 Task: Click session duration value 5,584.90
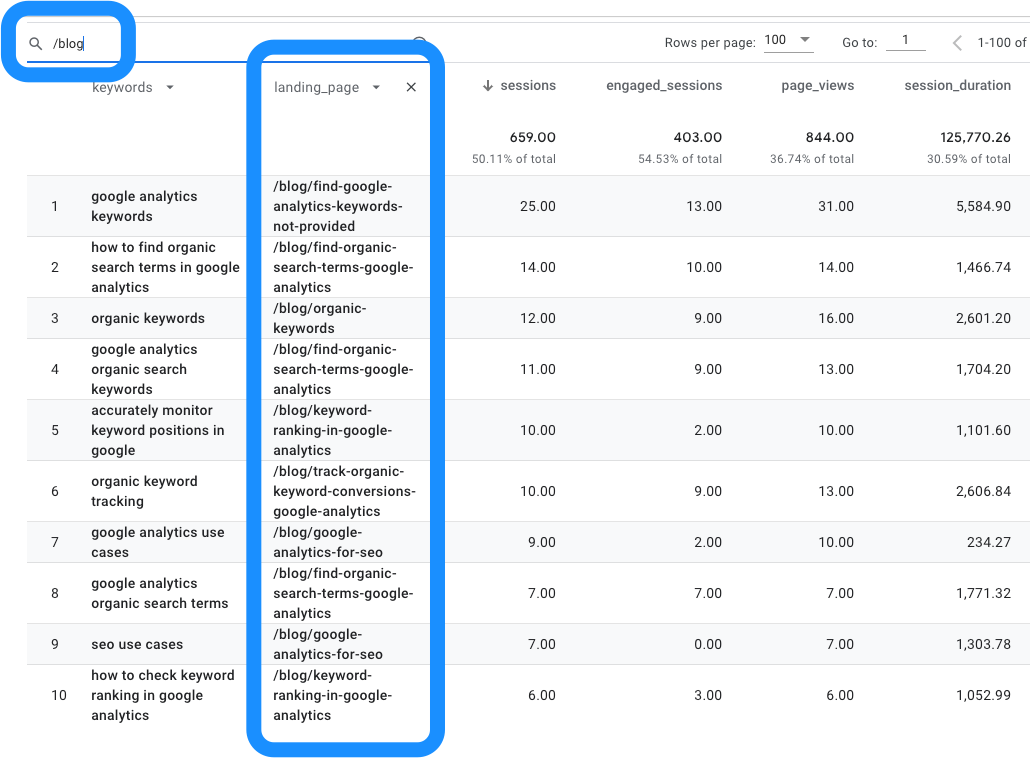pyautogui.click(x=983, y=206)
